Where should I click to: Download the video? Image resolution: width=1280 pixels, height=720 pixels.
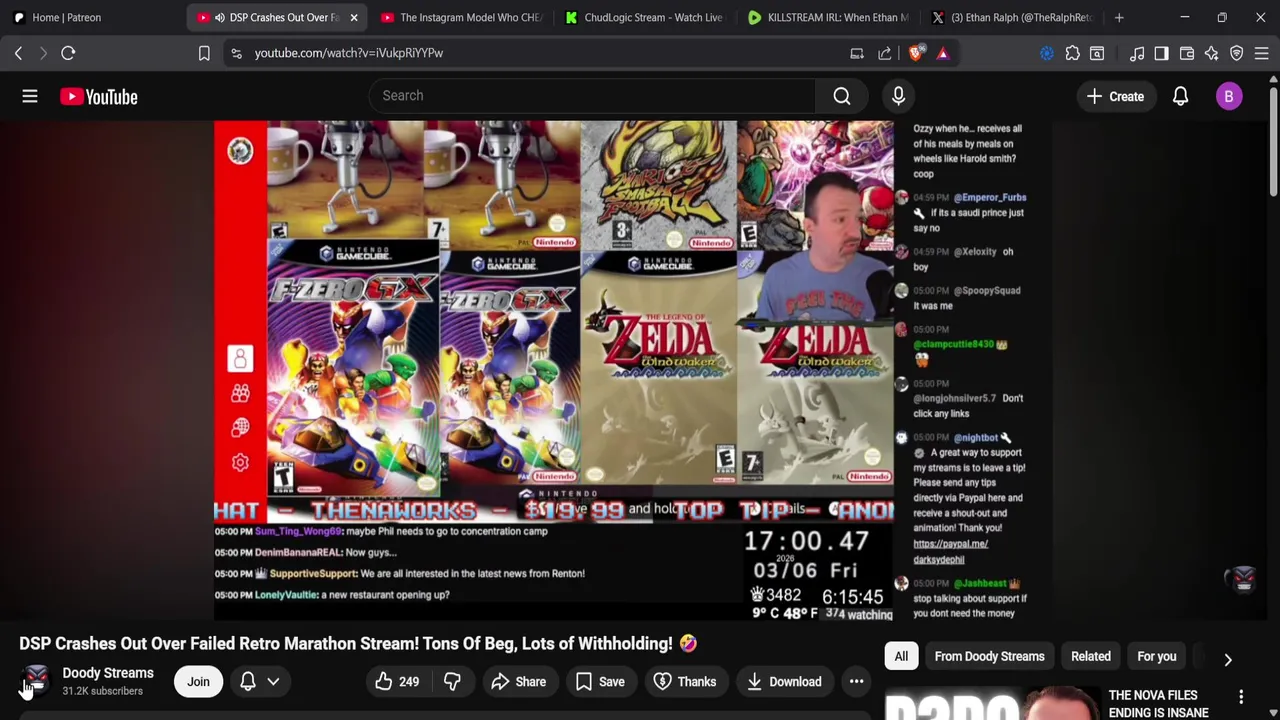(x=784, y=682)
